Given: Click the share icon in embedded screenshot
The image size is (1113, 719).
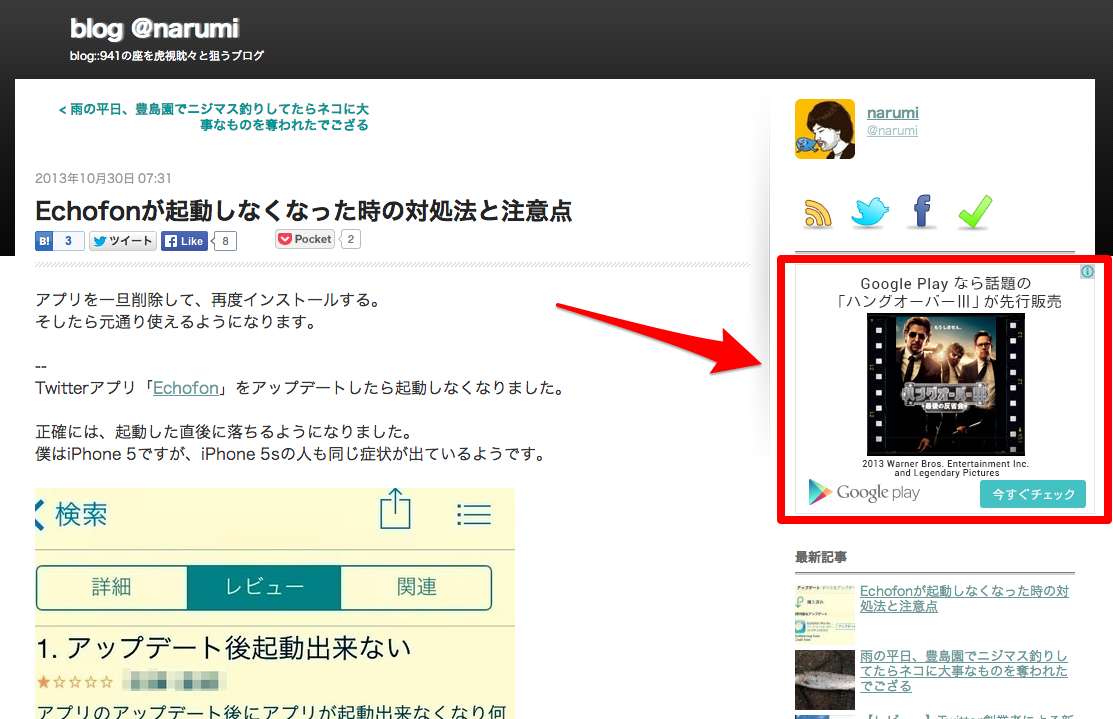Looking at the screenshot, I should 395,509.
